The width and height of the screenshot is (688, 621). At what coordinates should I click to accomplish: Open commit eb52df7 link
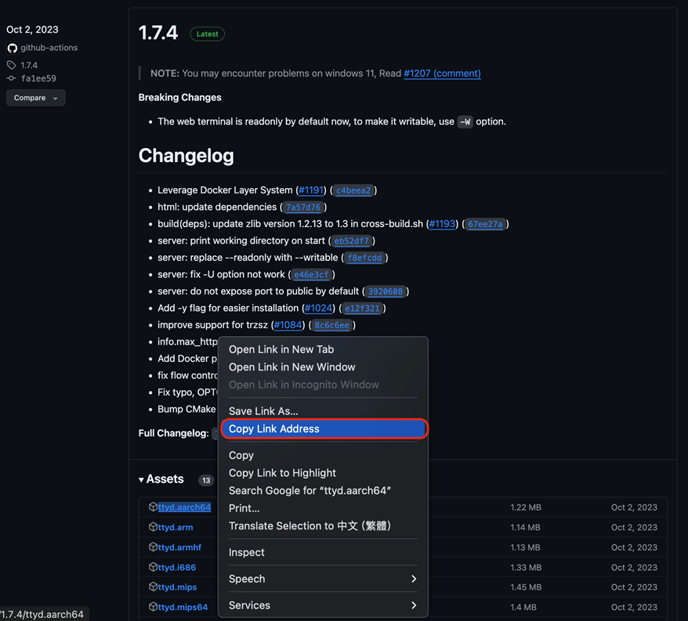click(x=351, y=241)
